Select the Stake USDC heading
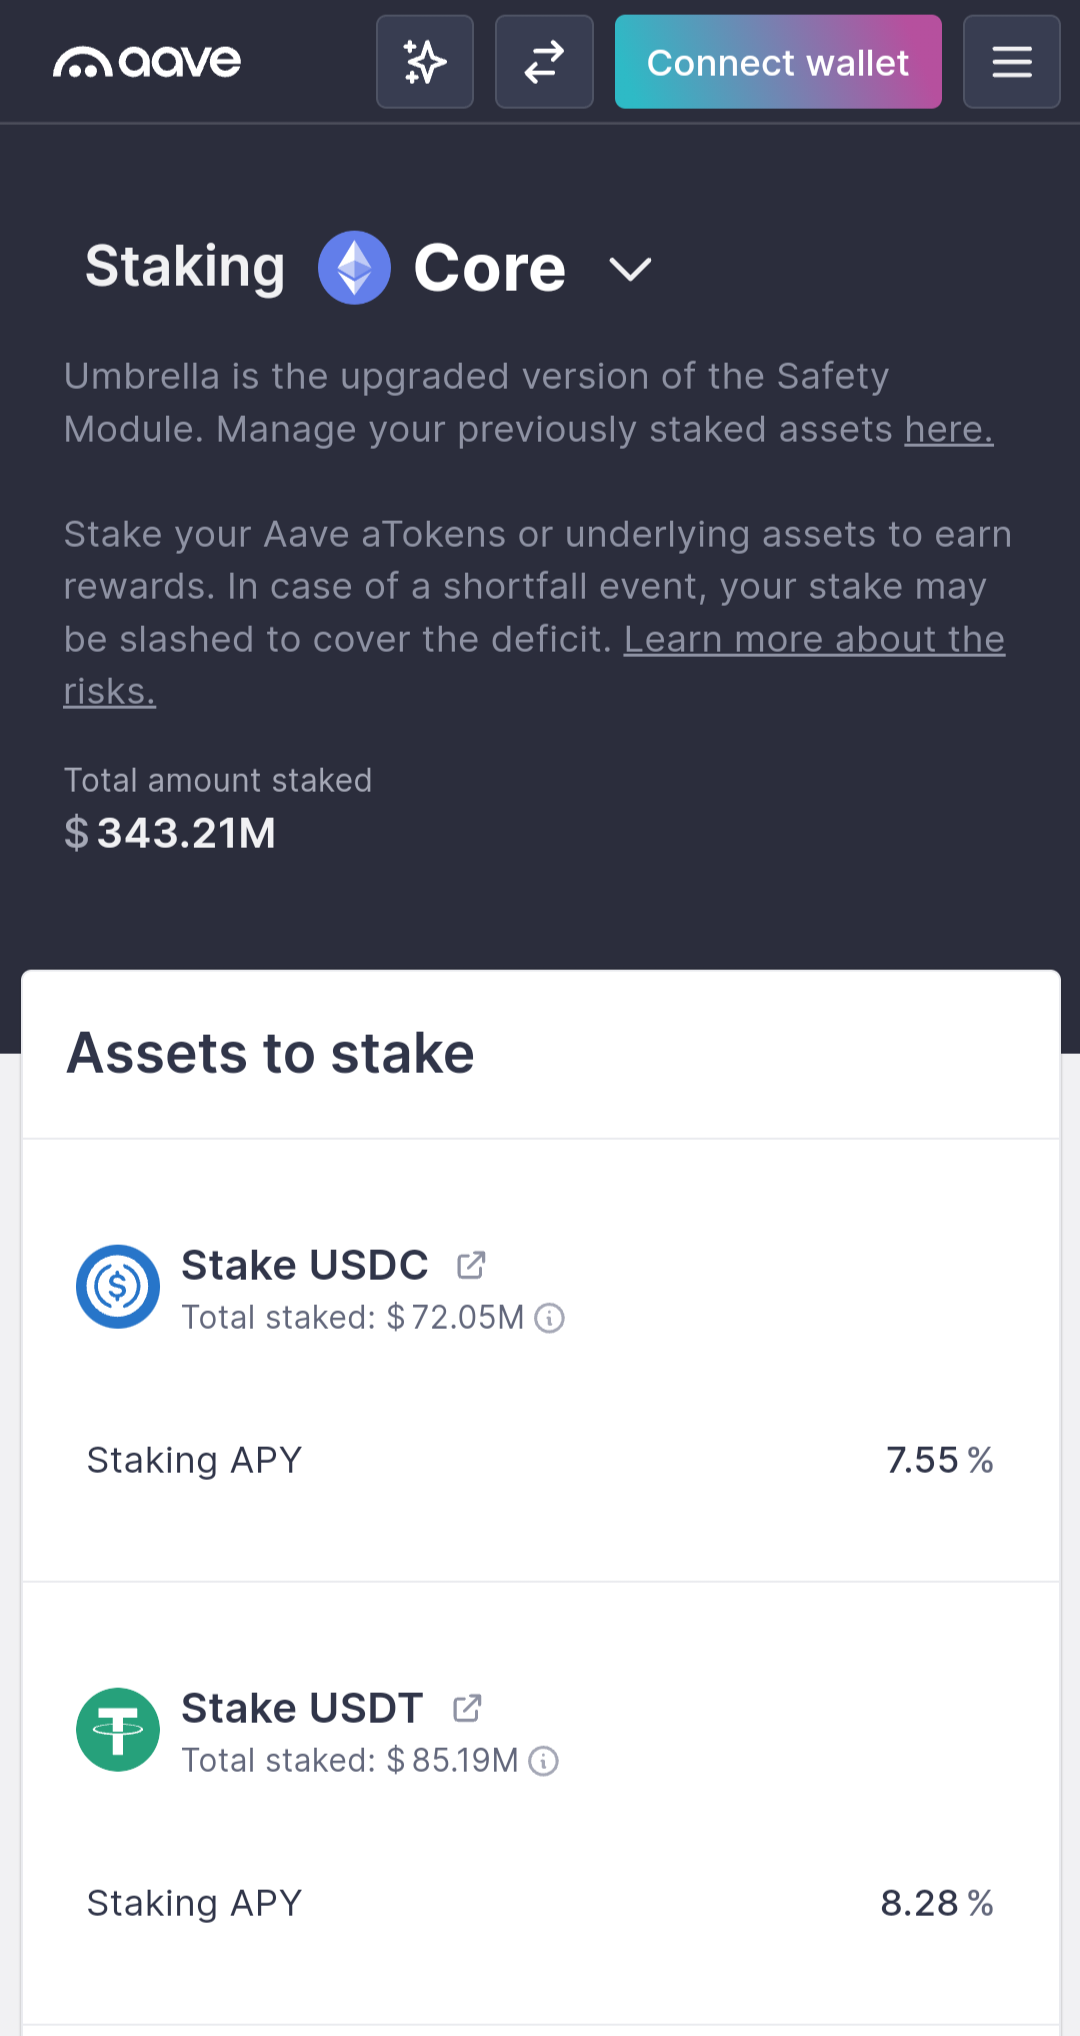Screen dimensions: 1080x2036 (304, 1265)
